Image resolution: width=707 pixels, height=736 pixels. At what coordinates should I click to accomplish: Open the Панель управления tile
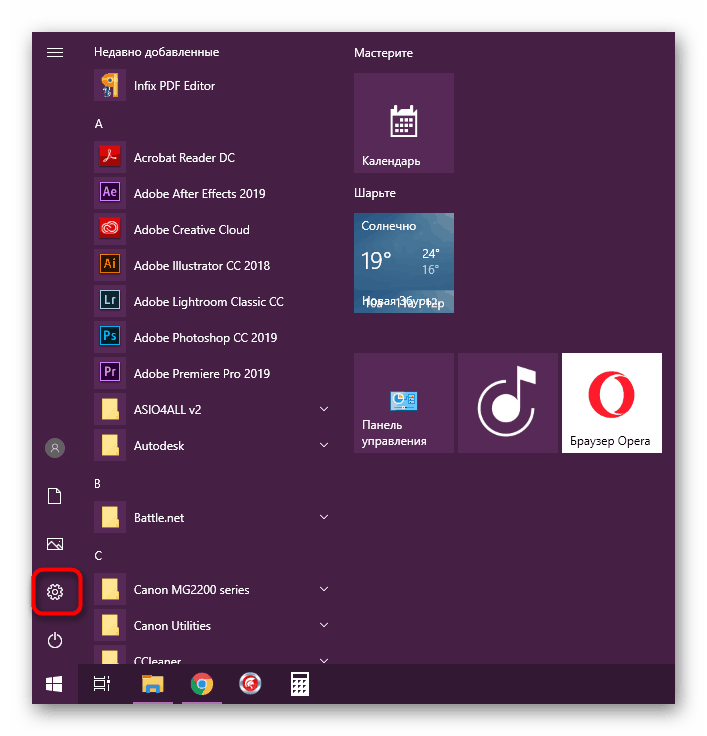pyautogui.click(x=404, y=403)
